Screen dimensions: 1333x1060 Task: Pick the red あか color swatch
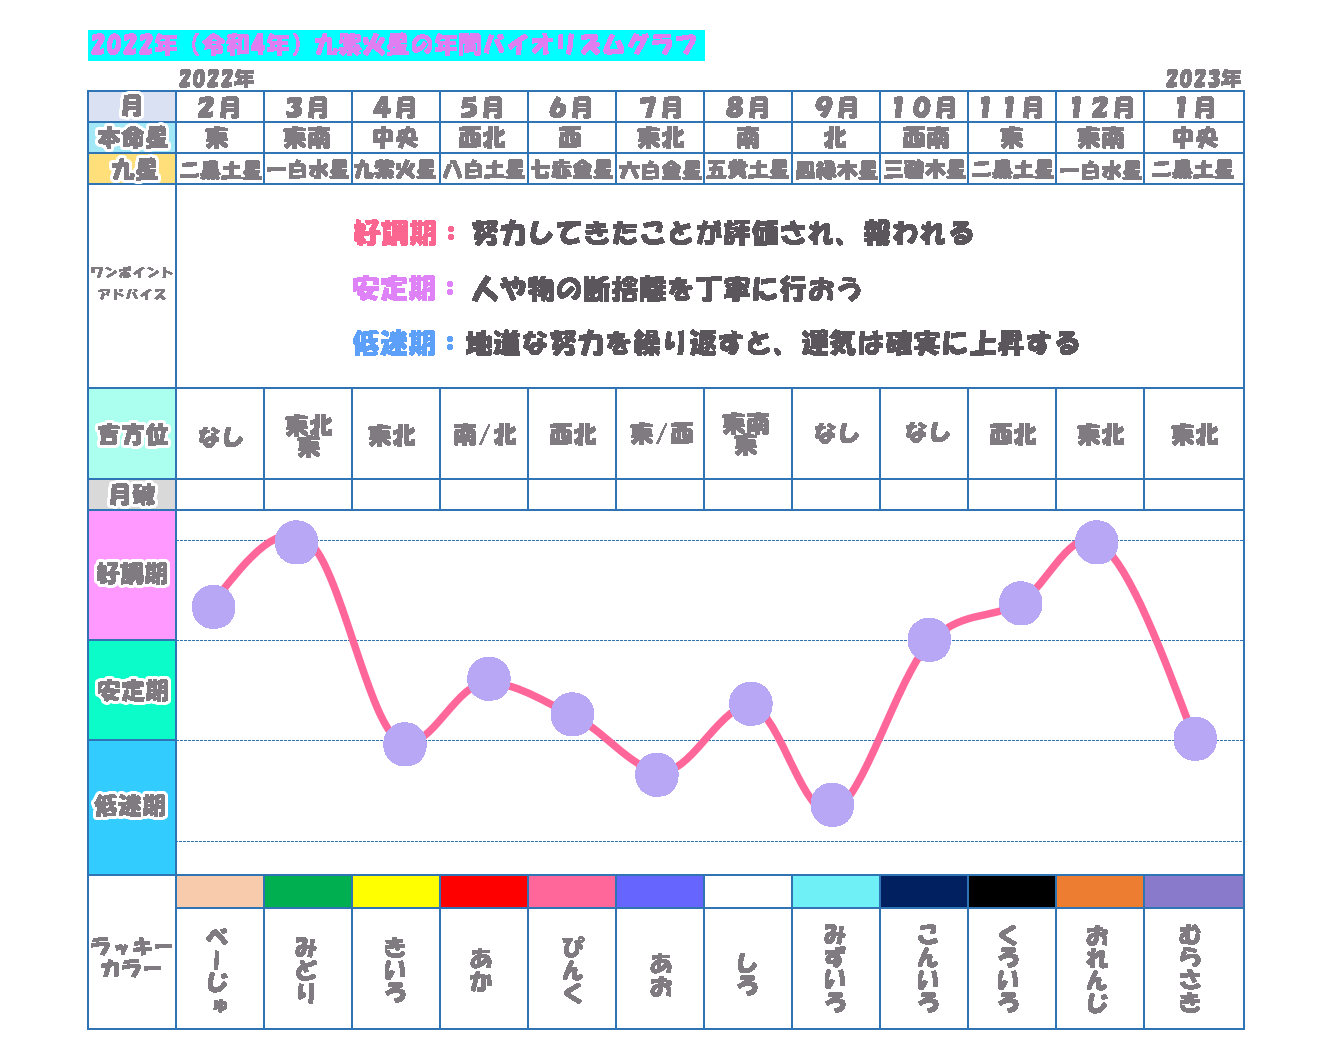(484, 891)
